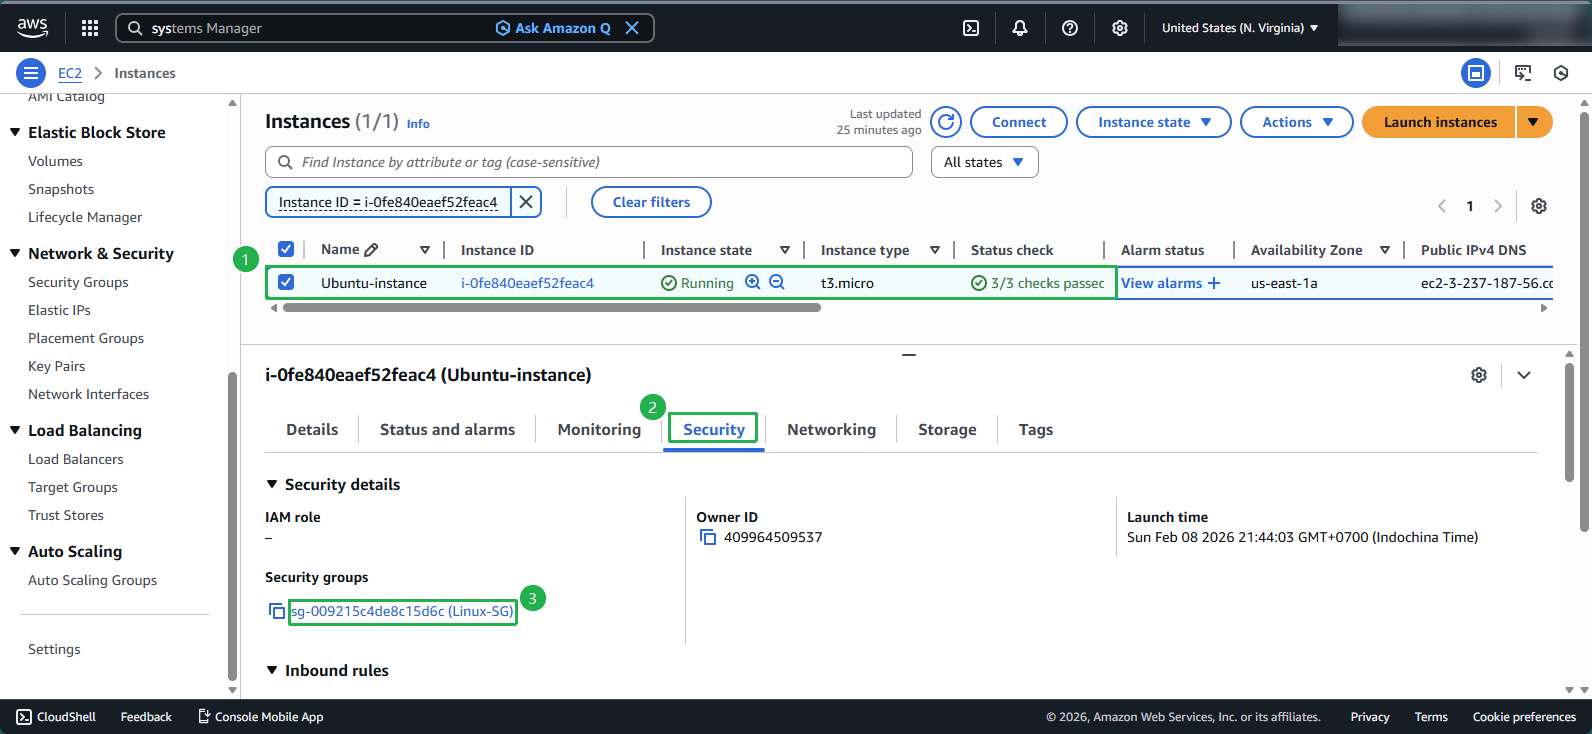Open security group sg-009215c4de8c15d6c link
The width and height of the screenshot is (1592, 734).
pos(403,611)
